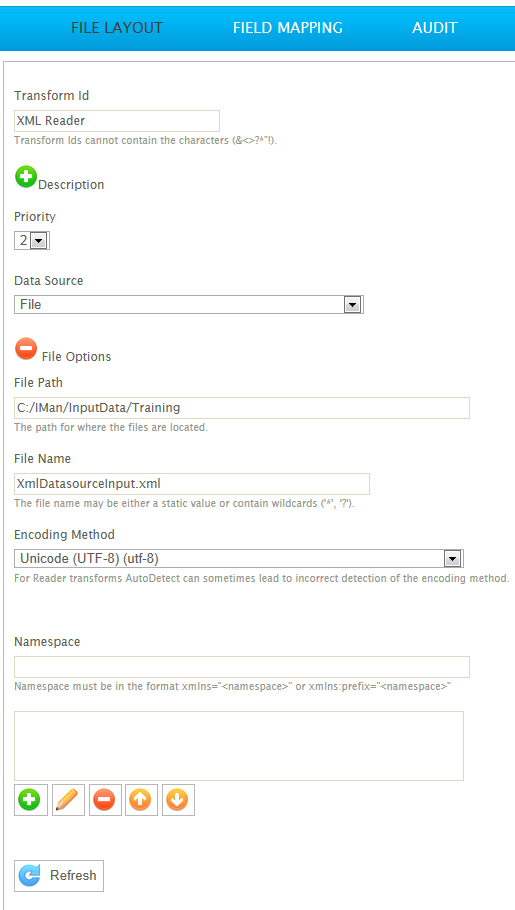Switch to the FIELD MAPPING tab
This screenshot has width=515, height=910.
pos(287,27)
